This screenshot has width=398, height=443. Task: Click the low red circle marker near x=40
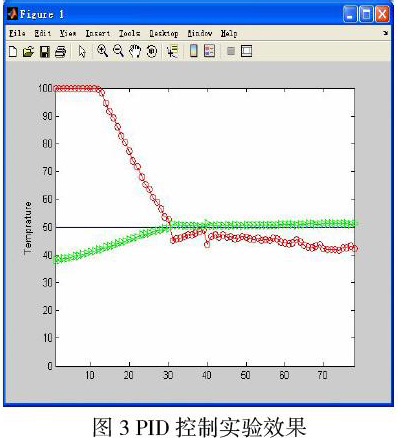tap(207, 245)
